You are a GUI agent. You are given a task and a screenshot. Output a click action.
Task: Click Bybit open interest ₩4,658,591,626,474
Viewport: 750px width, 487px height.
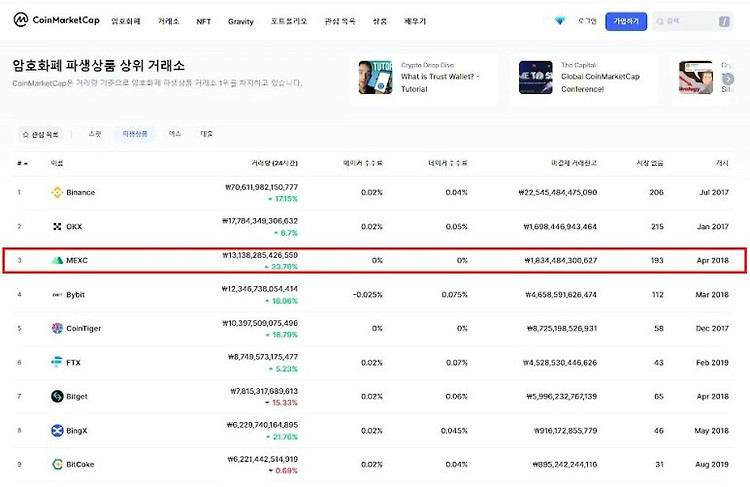561,295
